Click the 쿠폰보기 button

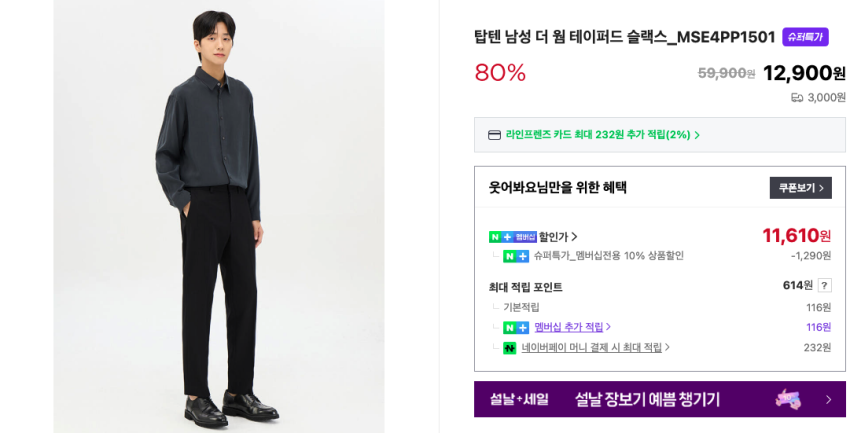800,188
